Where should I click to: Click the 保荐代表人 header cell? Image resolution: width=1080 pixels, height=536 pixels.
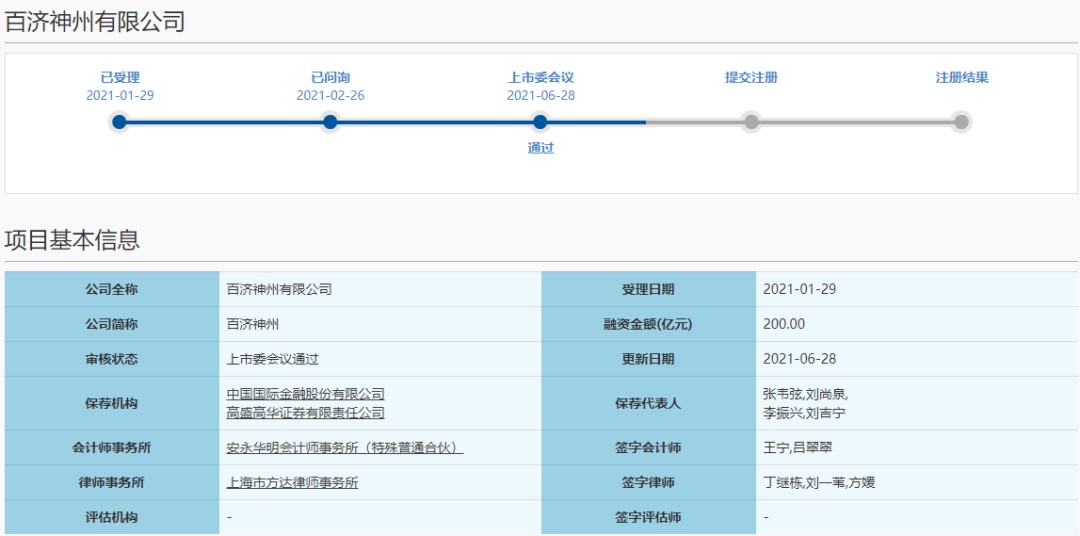click(x=648, y=403)
